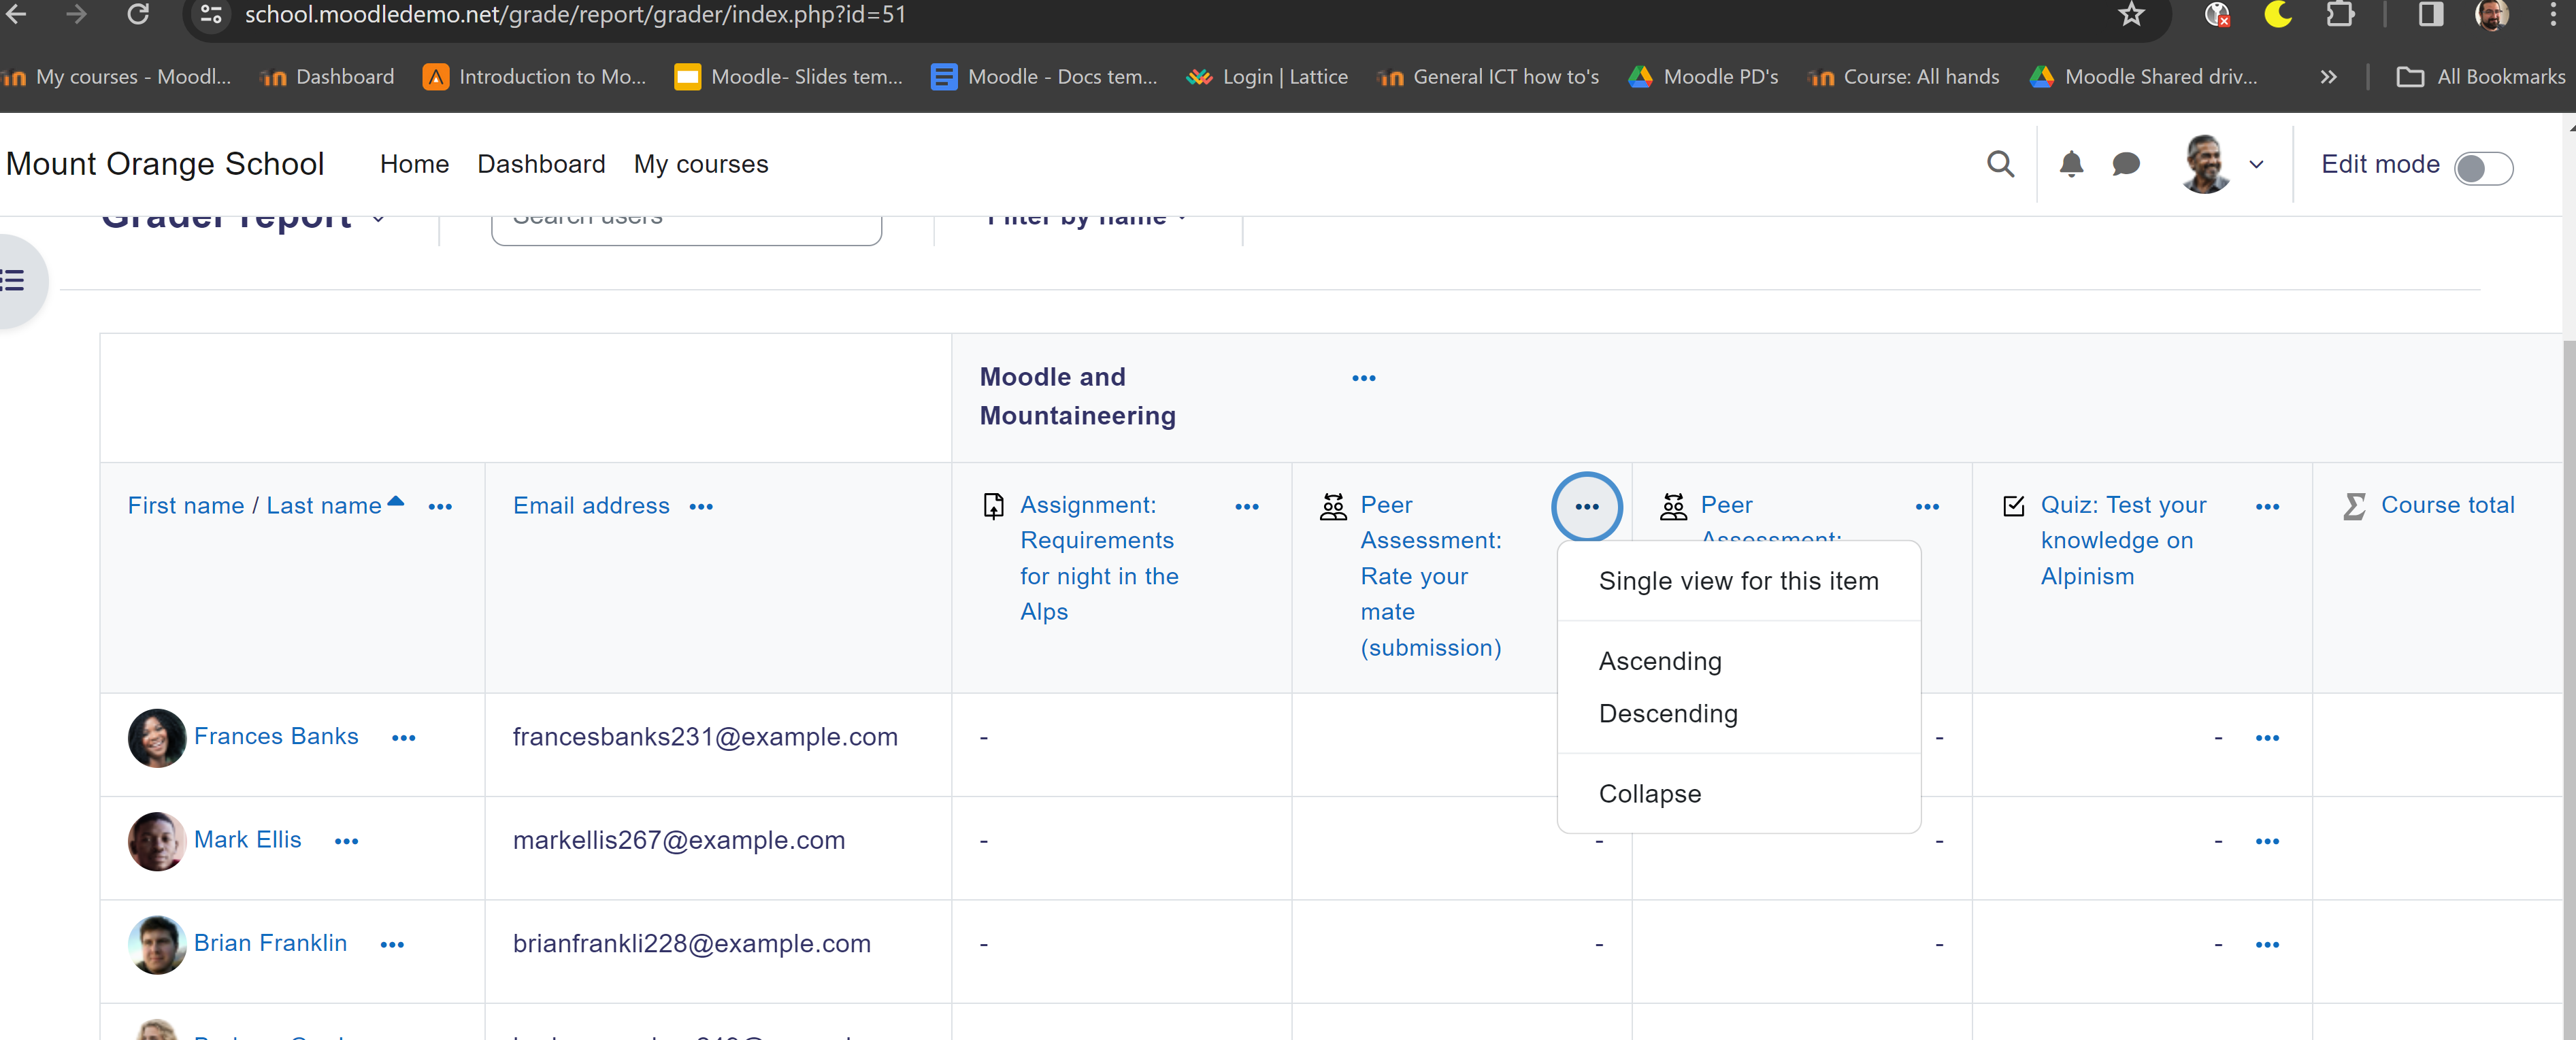Screen dimensions: 2576x1040
Task: Sort by Email address link
Action: click(x=591, y=506)
